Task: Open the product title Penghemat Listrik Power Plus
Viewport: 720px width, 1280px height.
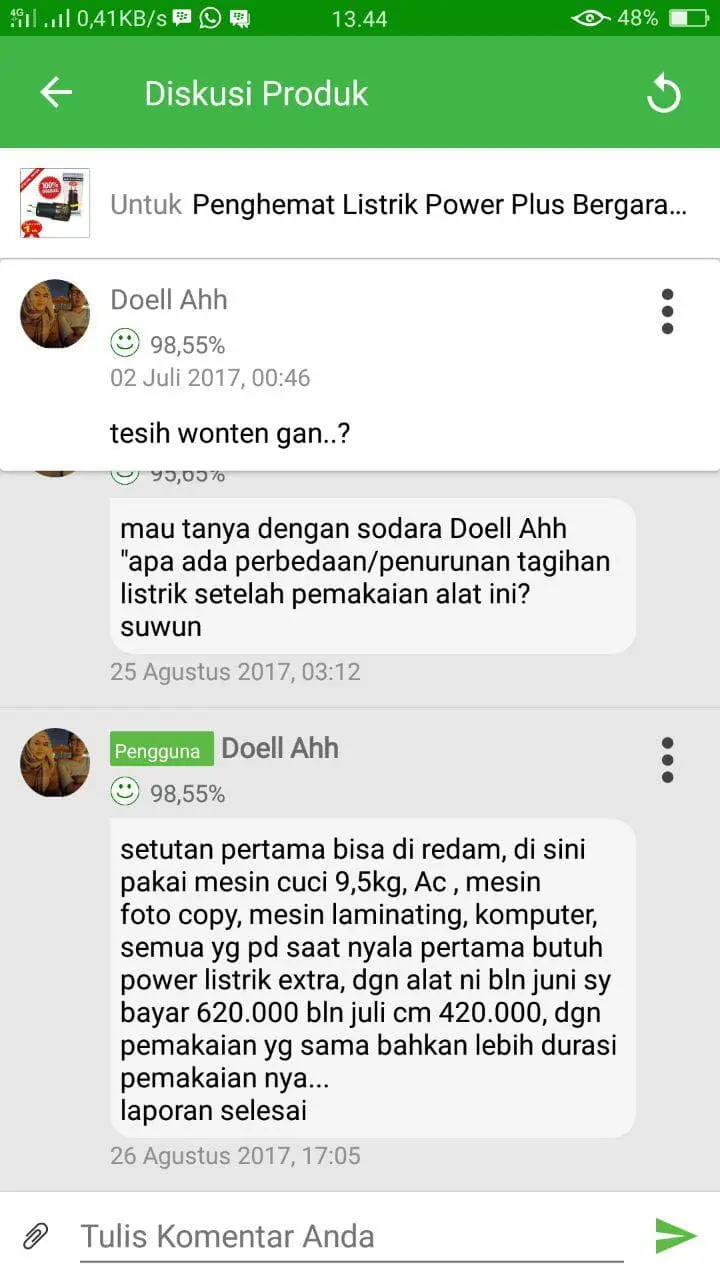Action: click(440, 205)
